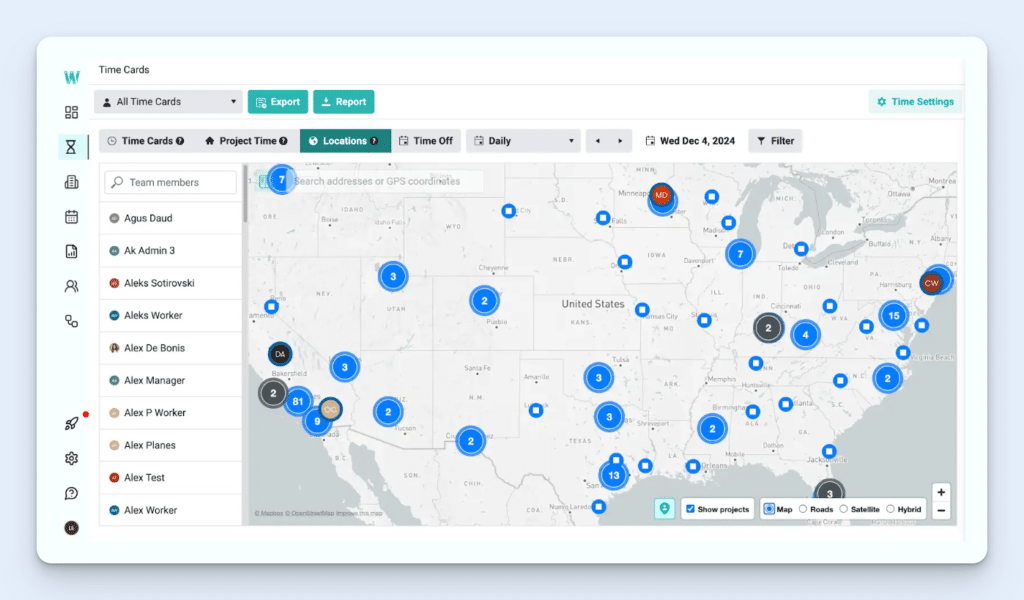The height and width of the screenshot is (600, 1024).
Task: Zoom in with the plus map button
Action: point(941,492)
